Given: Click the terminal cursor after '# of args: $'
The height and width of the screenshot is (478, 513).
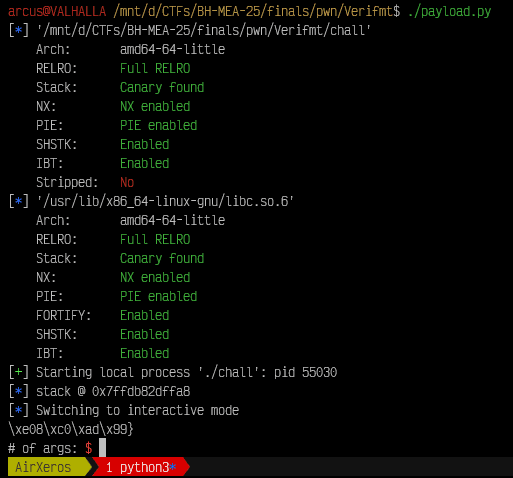Looking at the screenshot, I should coord(103,448).
